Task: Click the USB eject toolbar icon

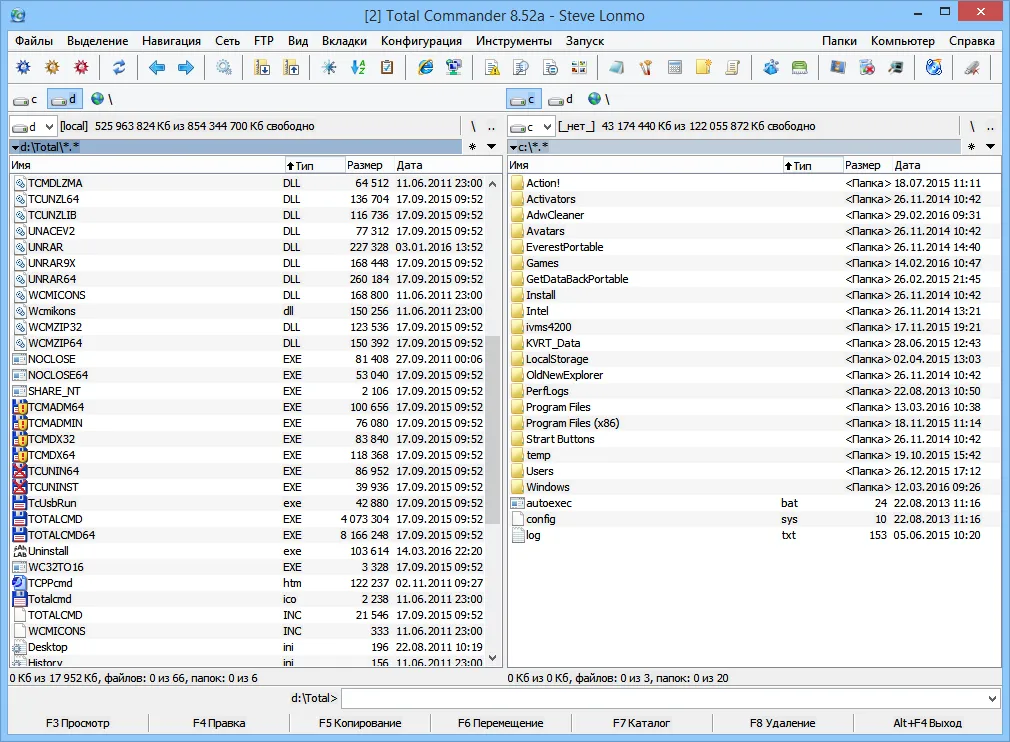Action: click(972, 67)
